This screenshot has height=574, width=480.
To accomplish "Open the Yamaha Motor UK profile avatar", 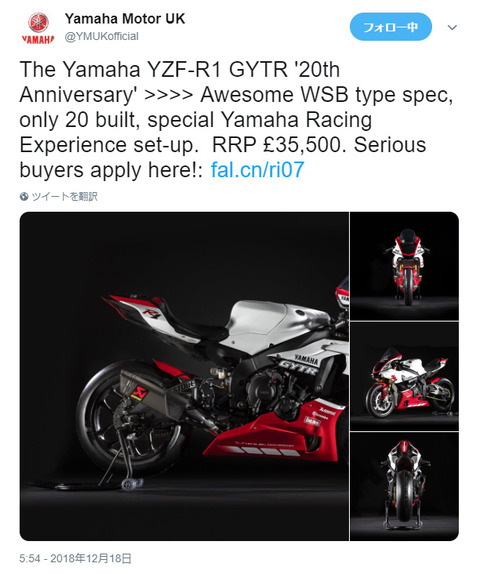I will coord(38,27).
